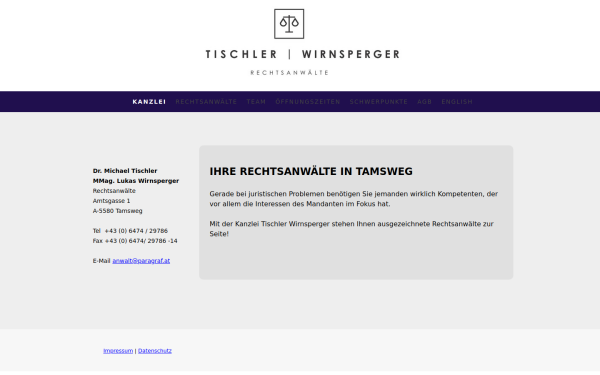
Task: Open the AGB page
Action: point(424,102)
